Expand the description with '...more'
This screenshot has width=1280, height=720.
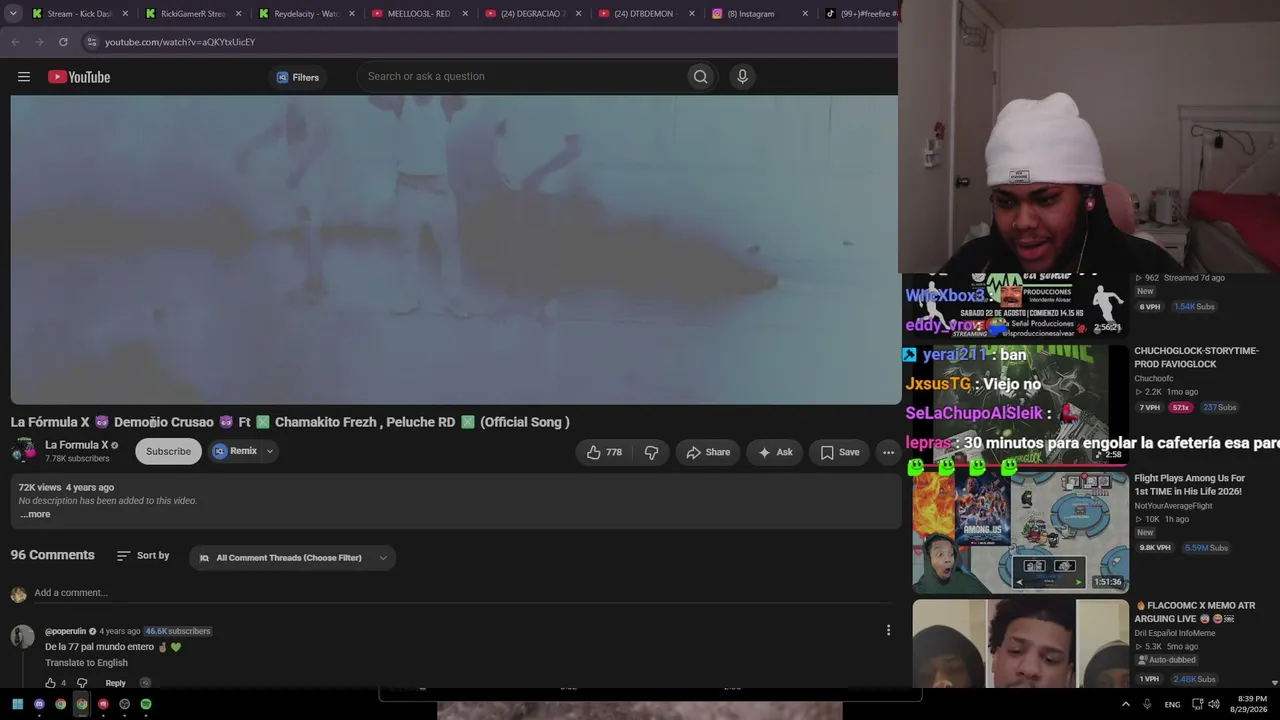coord(35,514)
